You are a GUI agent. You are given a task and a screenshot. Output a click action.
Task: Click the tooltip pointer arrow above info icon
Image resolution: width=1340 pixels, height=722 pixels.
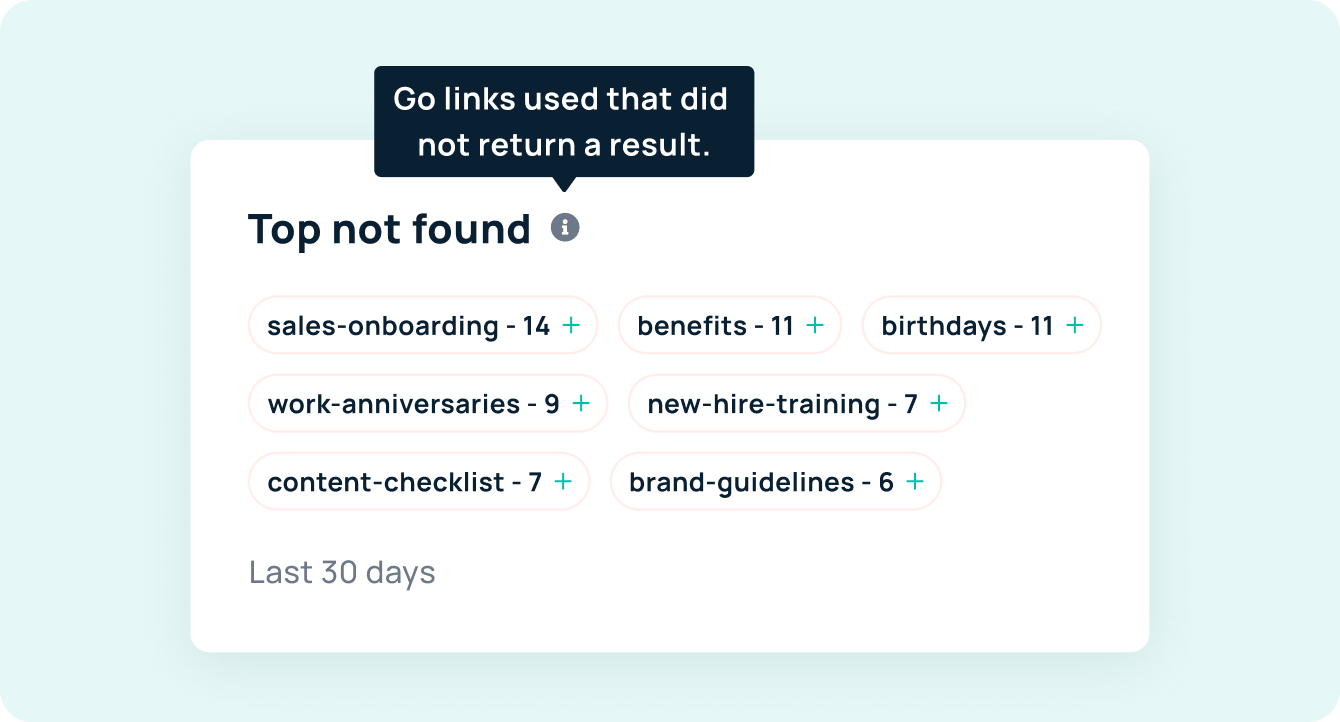click(x=565, y=184)
